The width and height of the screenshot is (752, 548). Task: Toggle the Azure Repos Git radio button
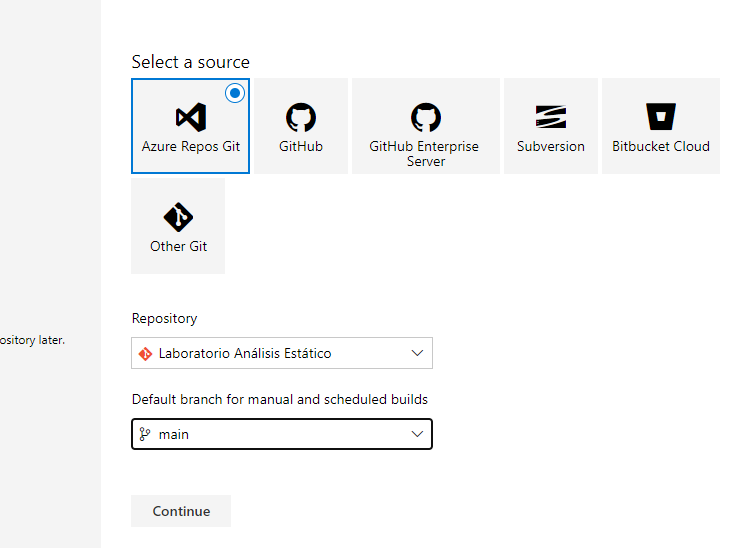click(235, 93)
